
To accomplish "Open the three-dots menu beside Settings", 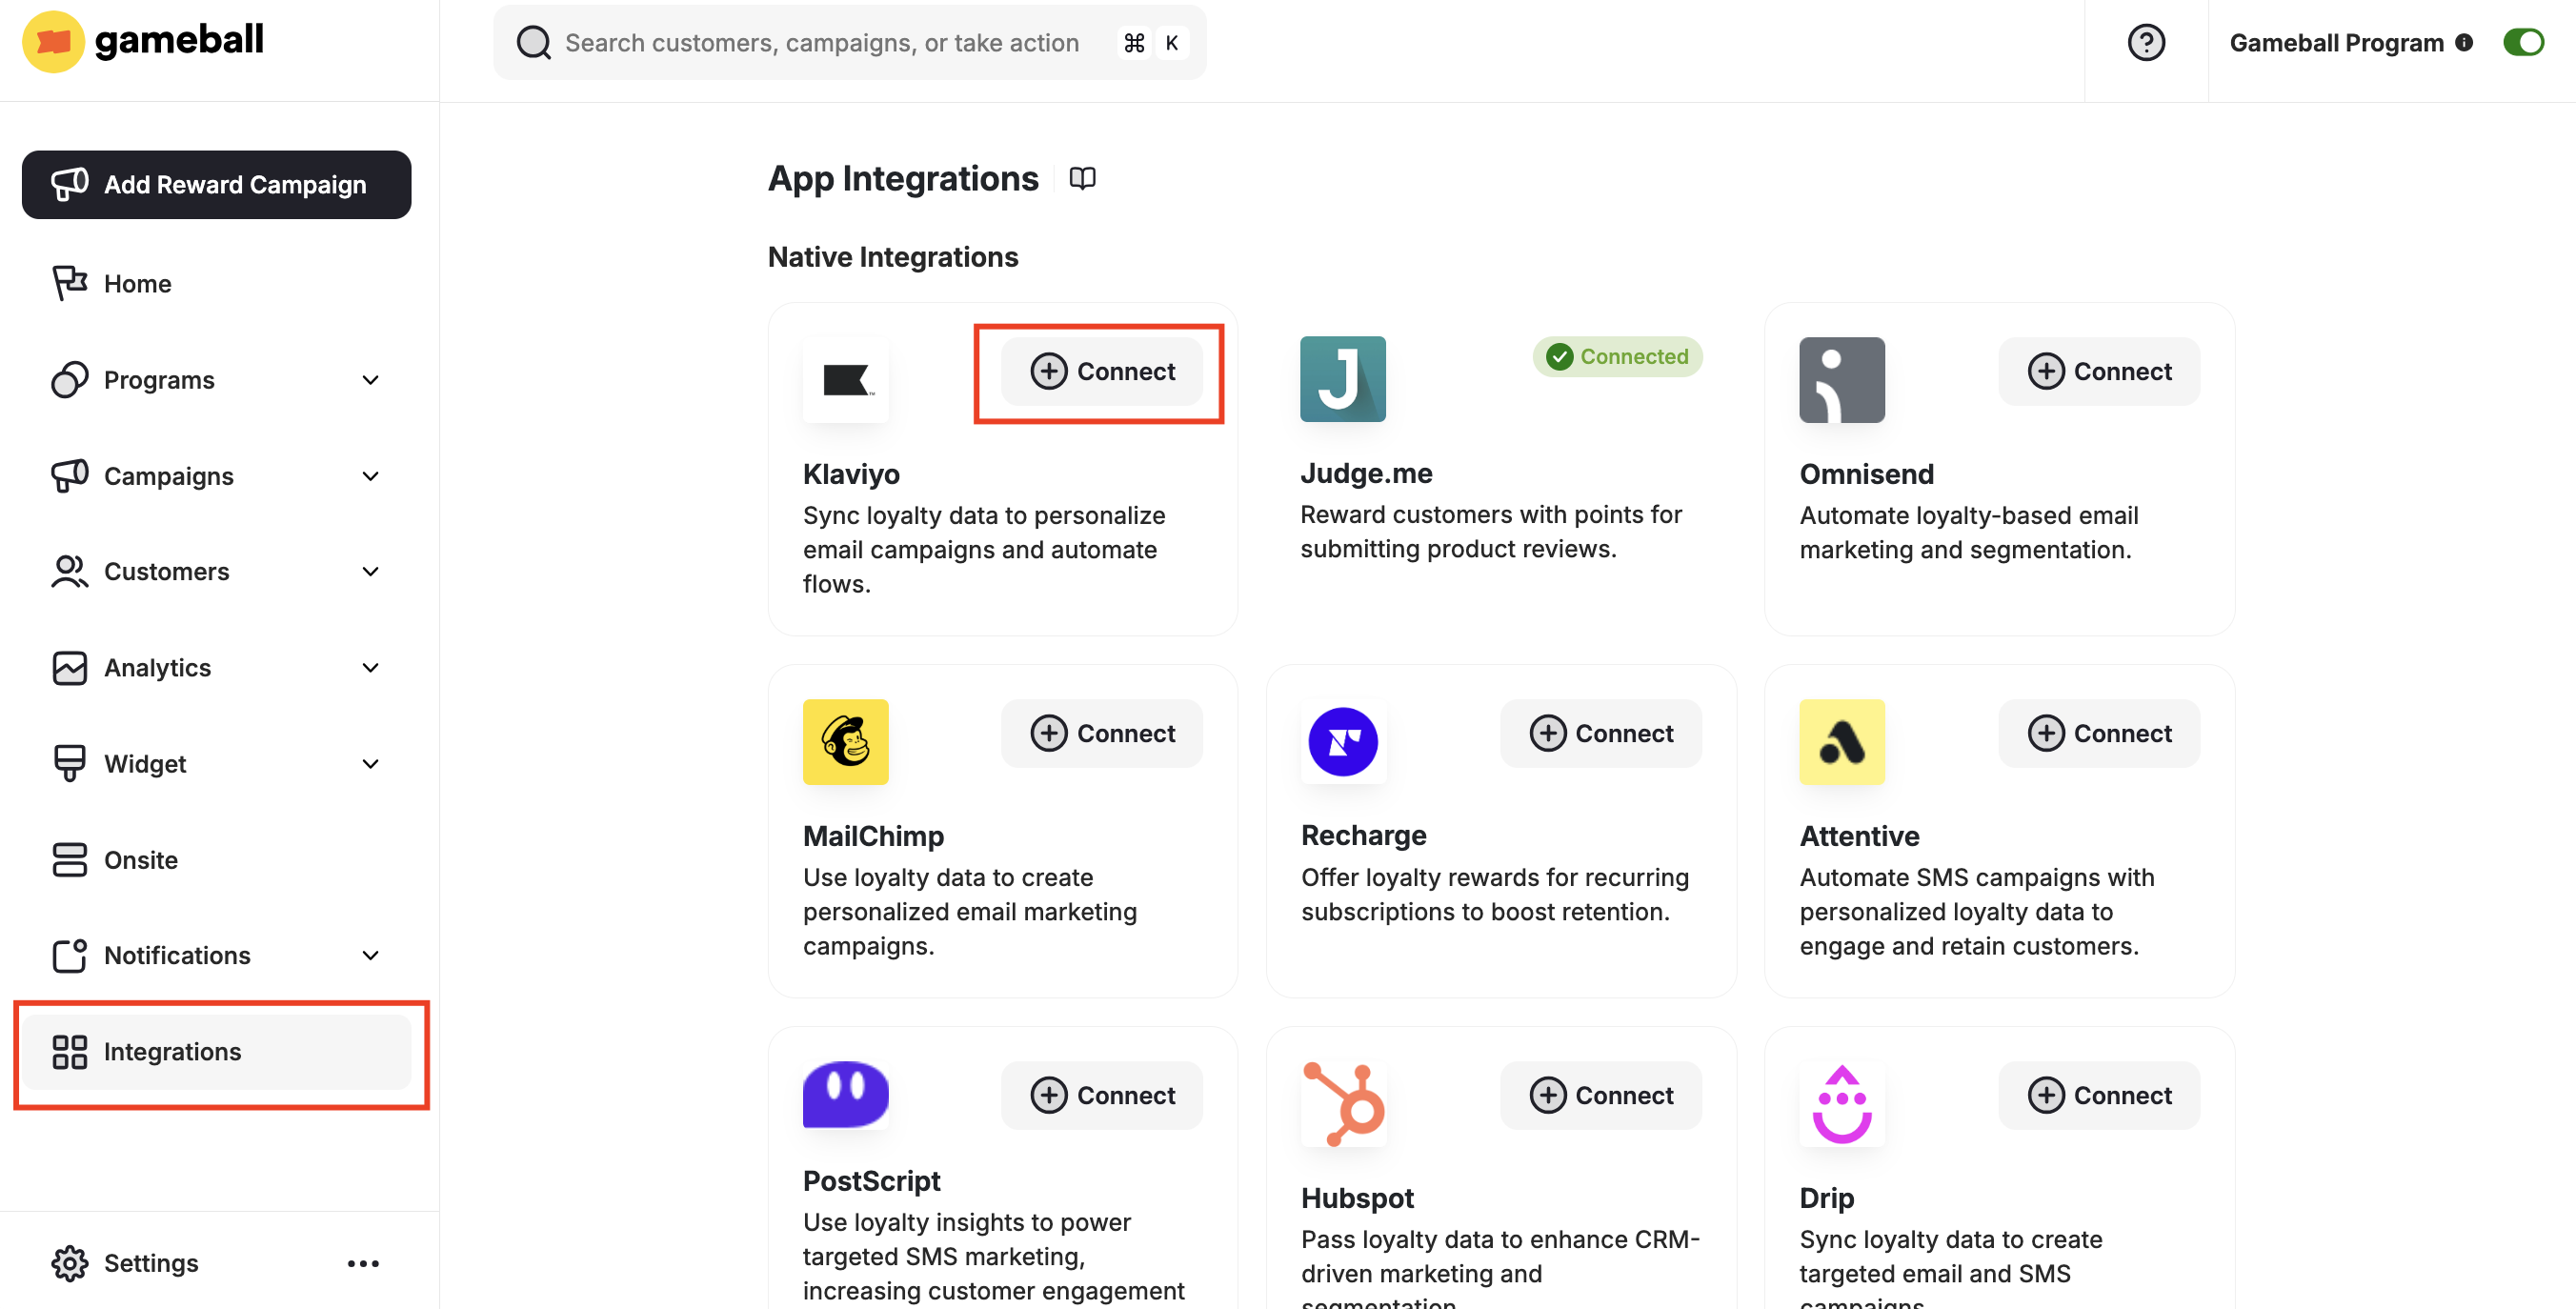I will [363, 1263].
